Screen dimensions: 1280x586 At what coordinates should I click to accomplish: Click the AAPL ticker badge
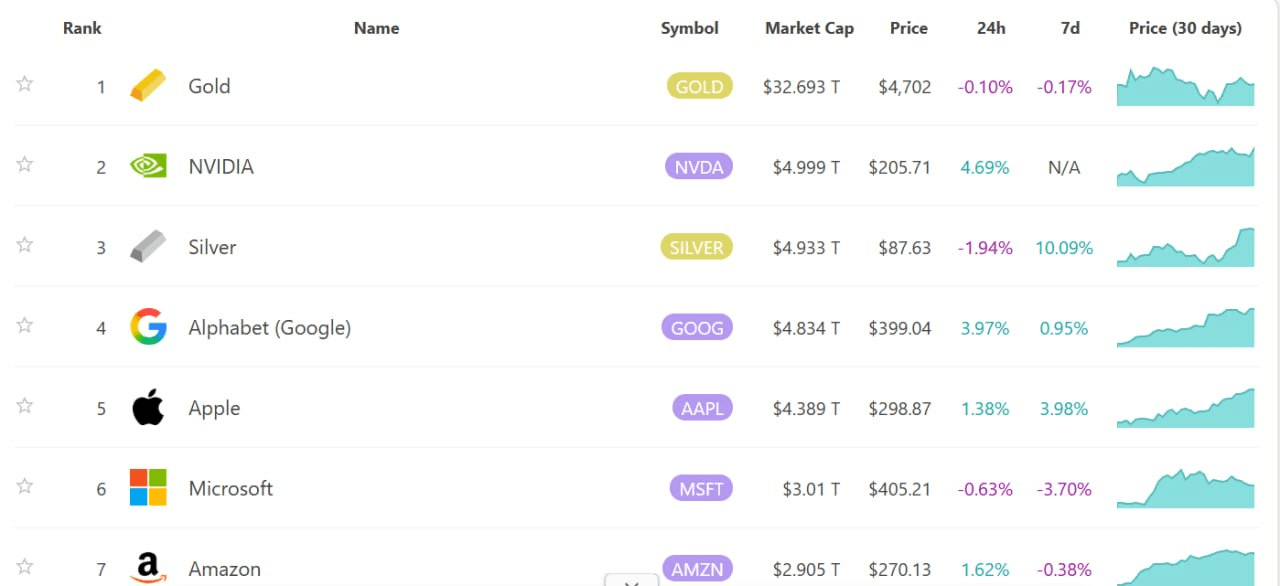point(702,408)
